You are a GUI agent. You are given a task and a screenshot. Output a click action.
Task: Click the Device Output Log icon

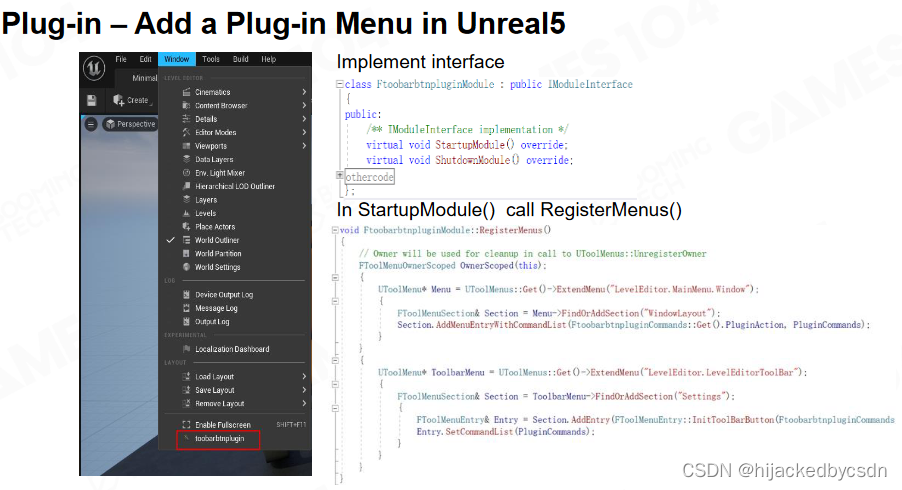(x=186, y=294)
